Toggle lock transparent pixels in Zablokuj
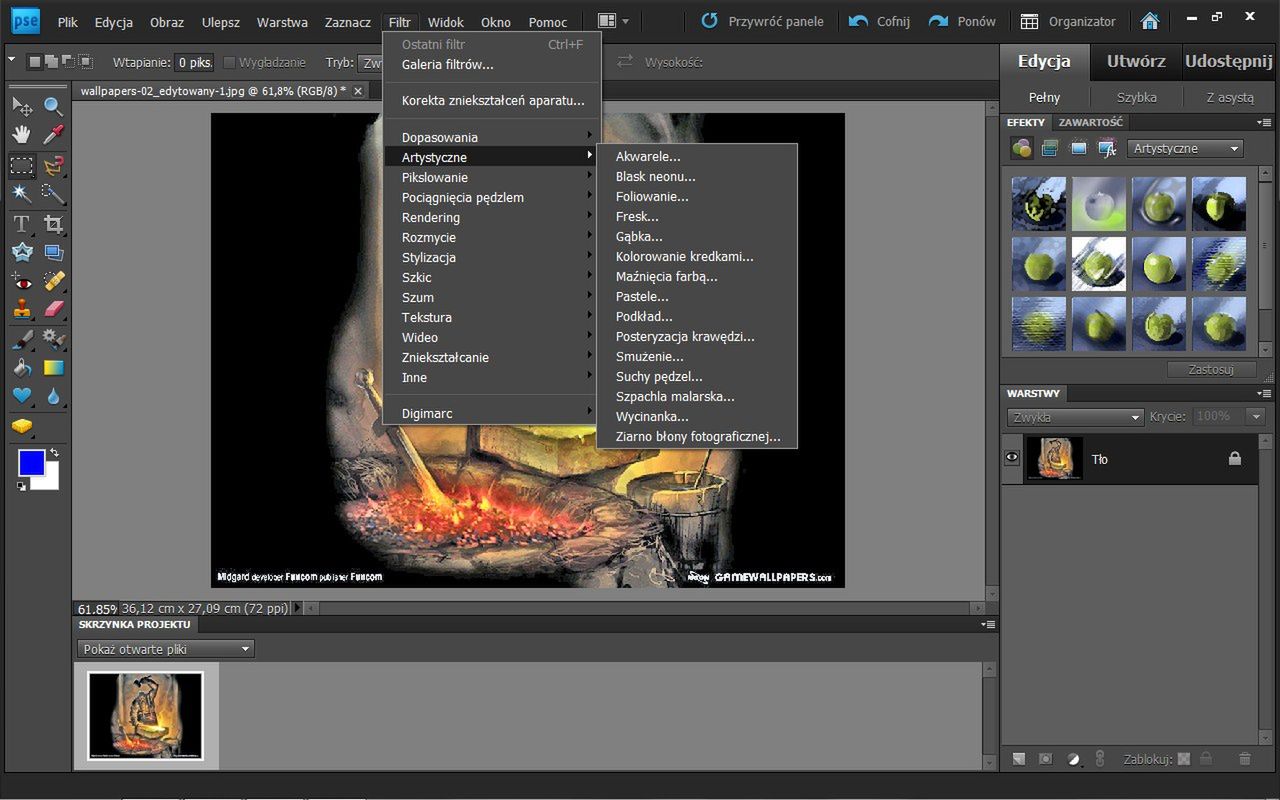1280x800 pixels. pos(1183,759)
